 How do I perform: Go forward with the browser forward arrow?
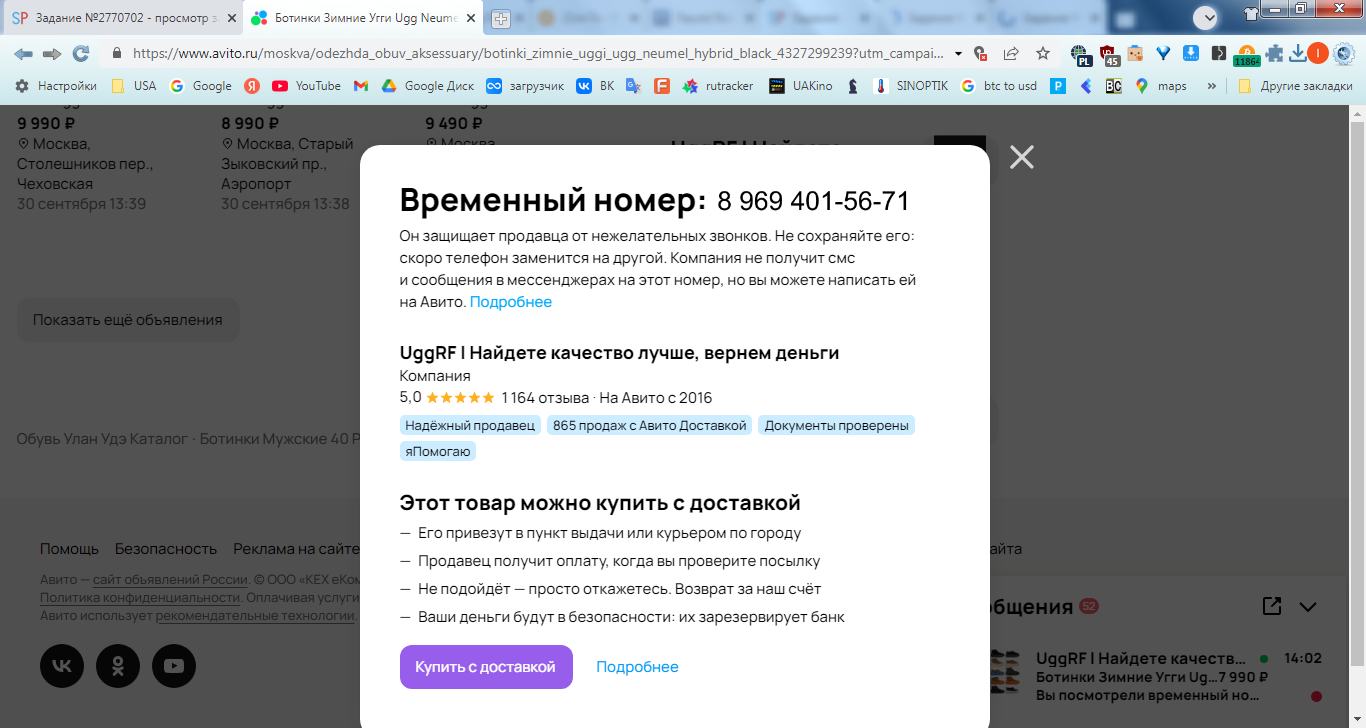[x=52, y=53]
